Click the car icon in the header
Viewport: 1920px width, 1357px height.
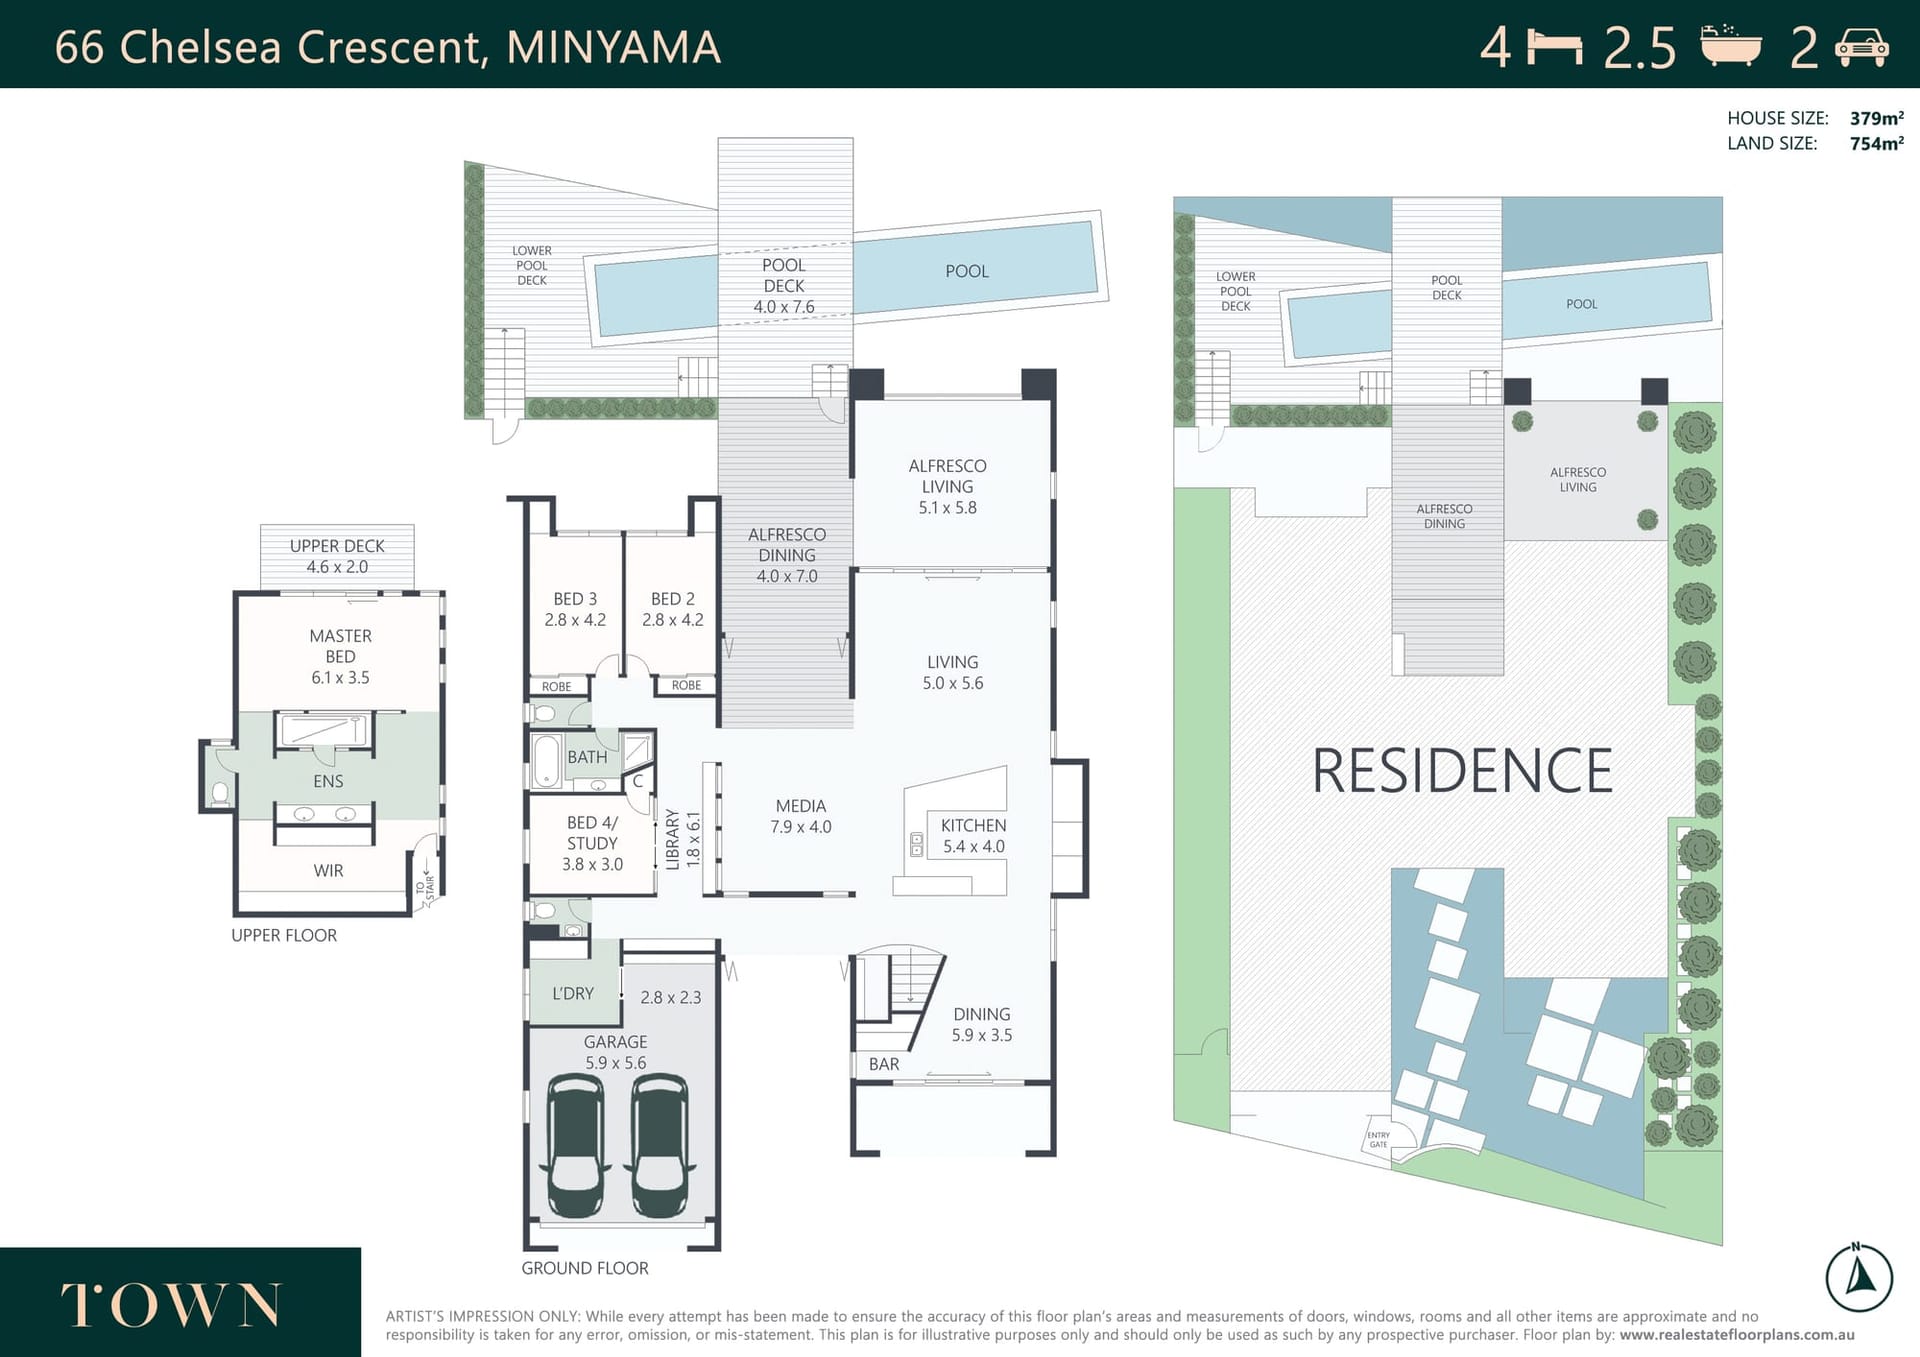tap(1861, 48)
